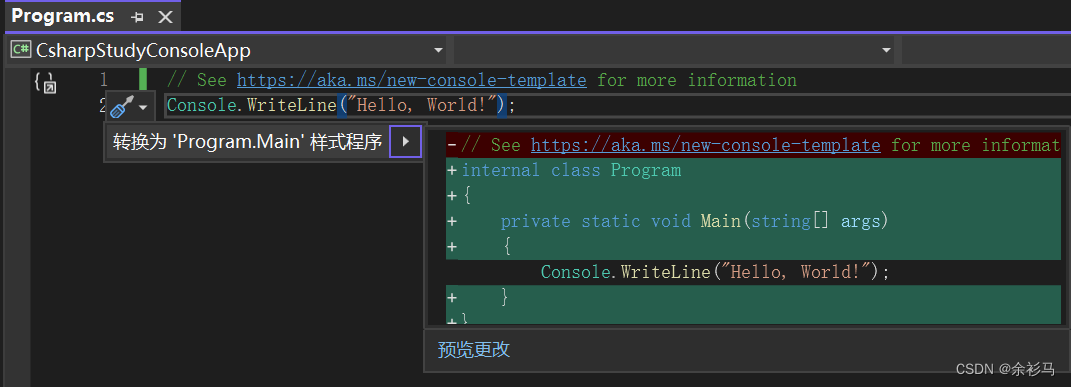Click the 预览更改 link
Viewport: 1071px width, 387px height.
click(x=473, y=350)
